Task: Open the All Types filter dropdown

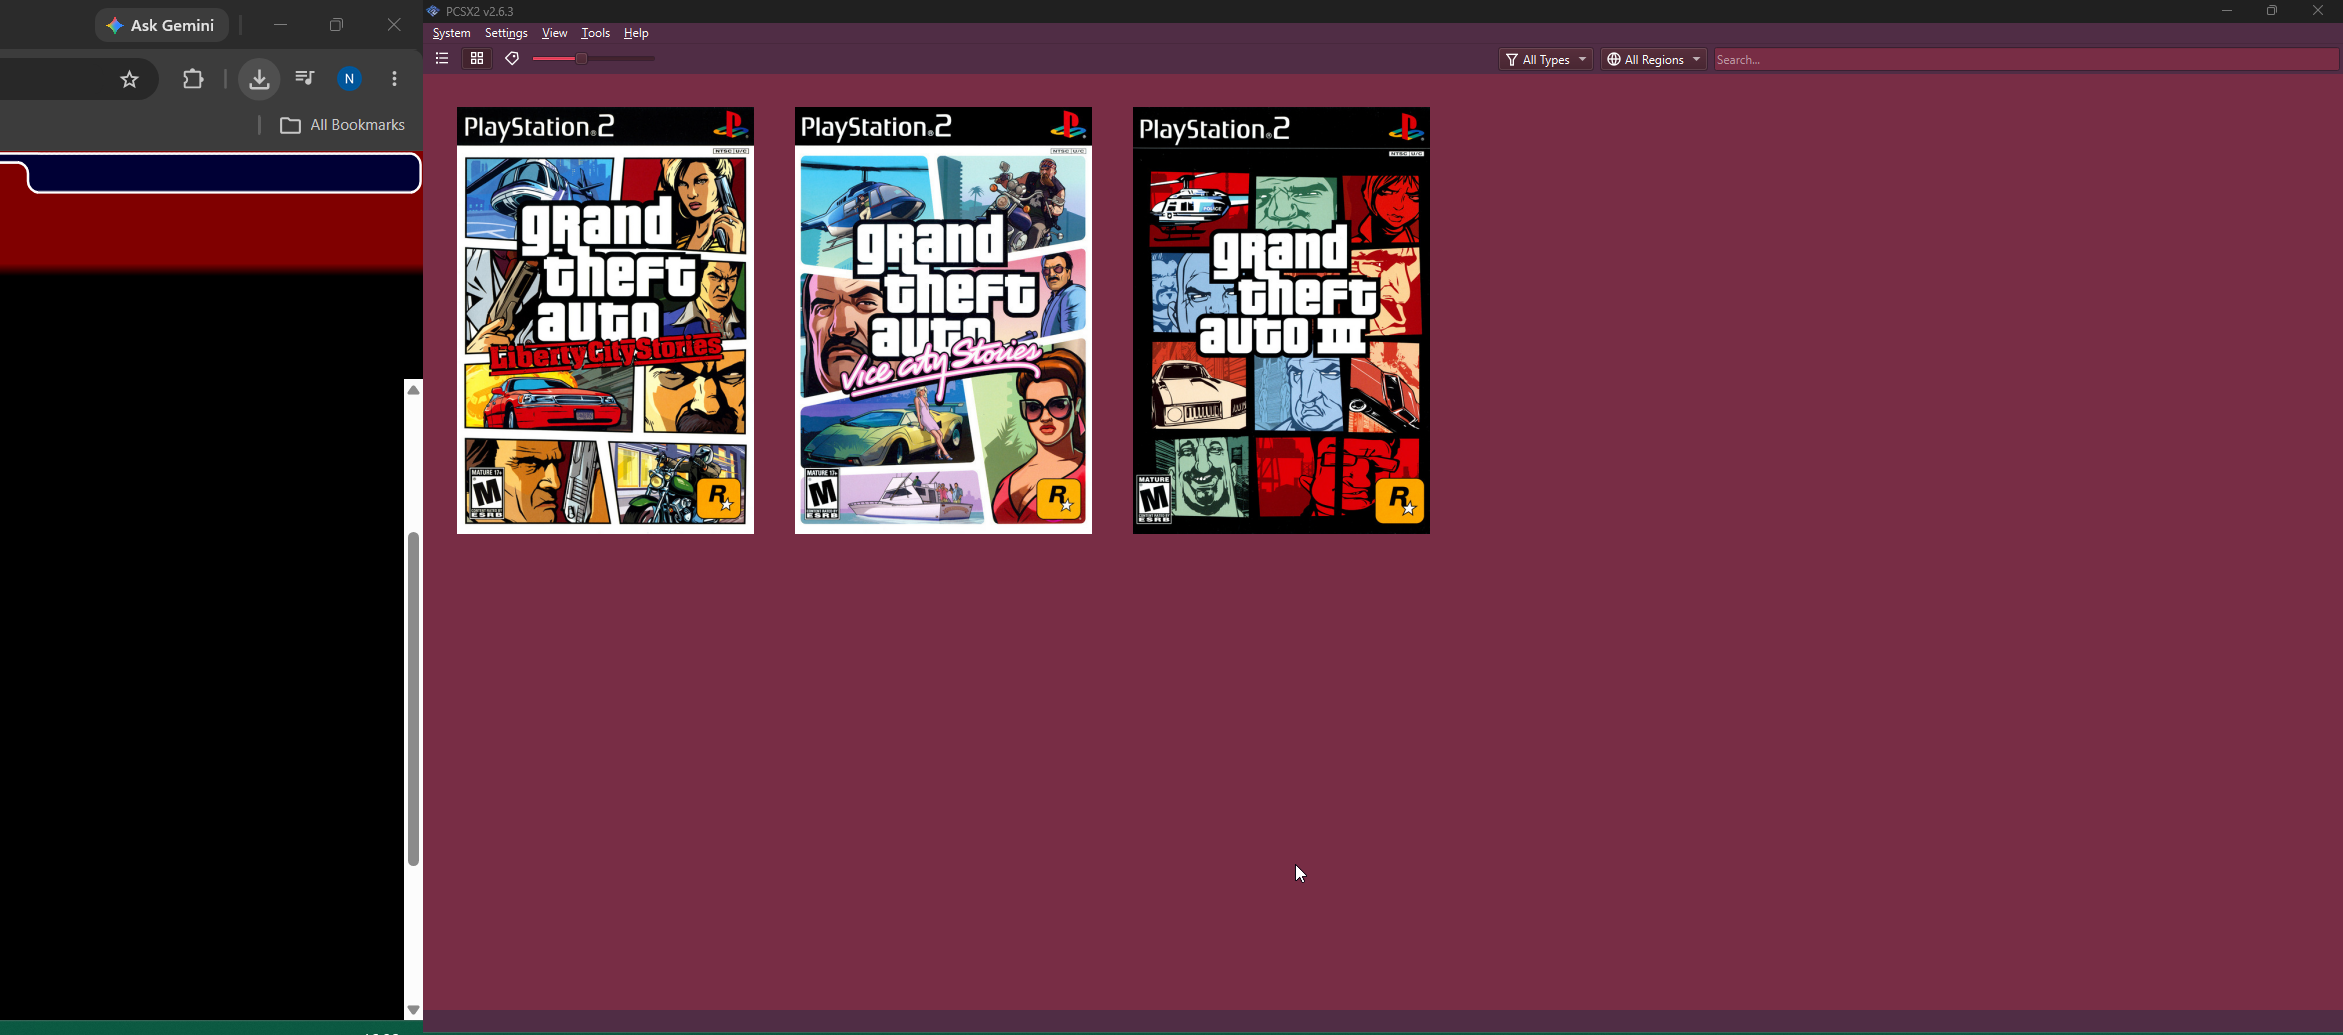Action: point(1546,60)
